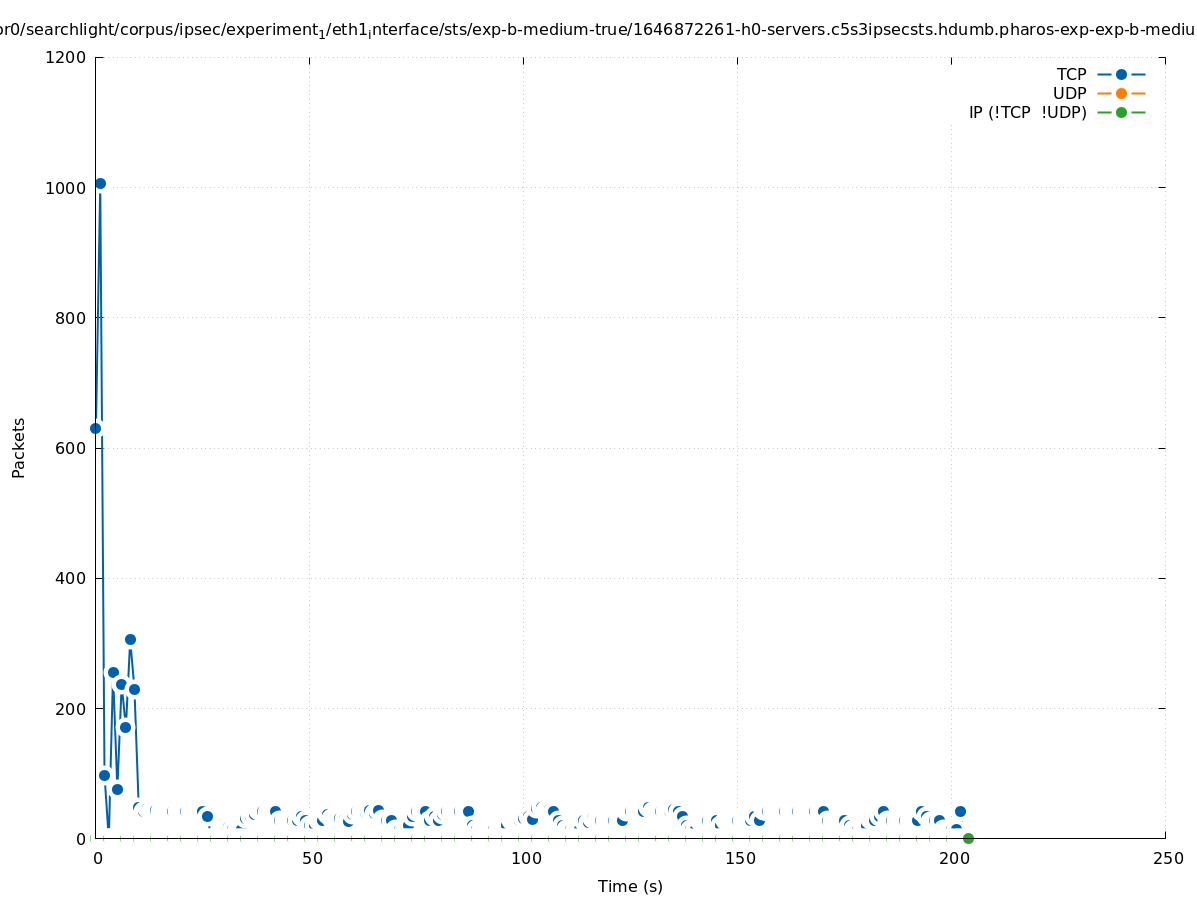This screenshot has width=1197, height=900.
Task: Click the orange UDP legend marker
Action: click(1121, 93)
